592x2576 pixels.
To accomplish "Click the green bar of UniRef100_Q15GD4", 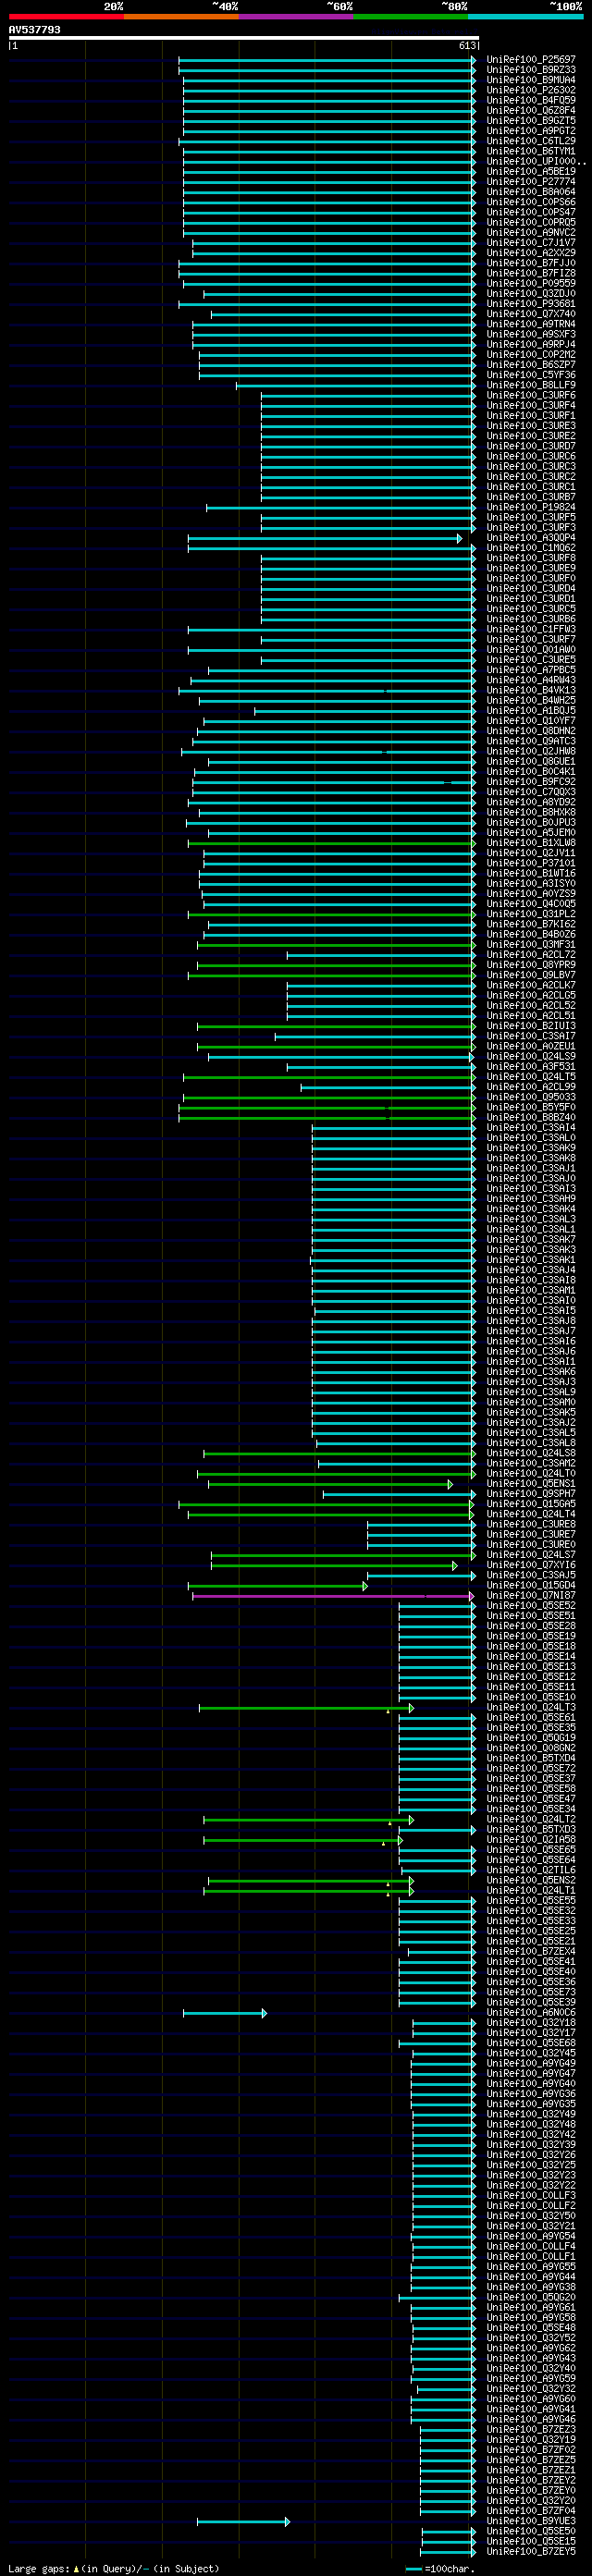I will point(278,1587).
